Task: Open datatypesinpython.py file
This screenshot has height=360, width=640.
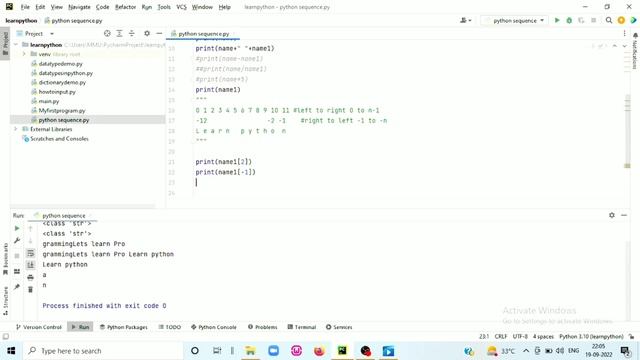Action: (x=65, y=73)
